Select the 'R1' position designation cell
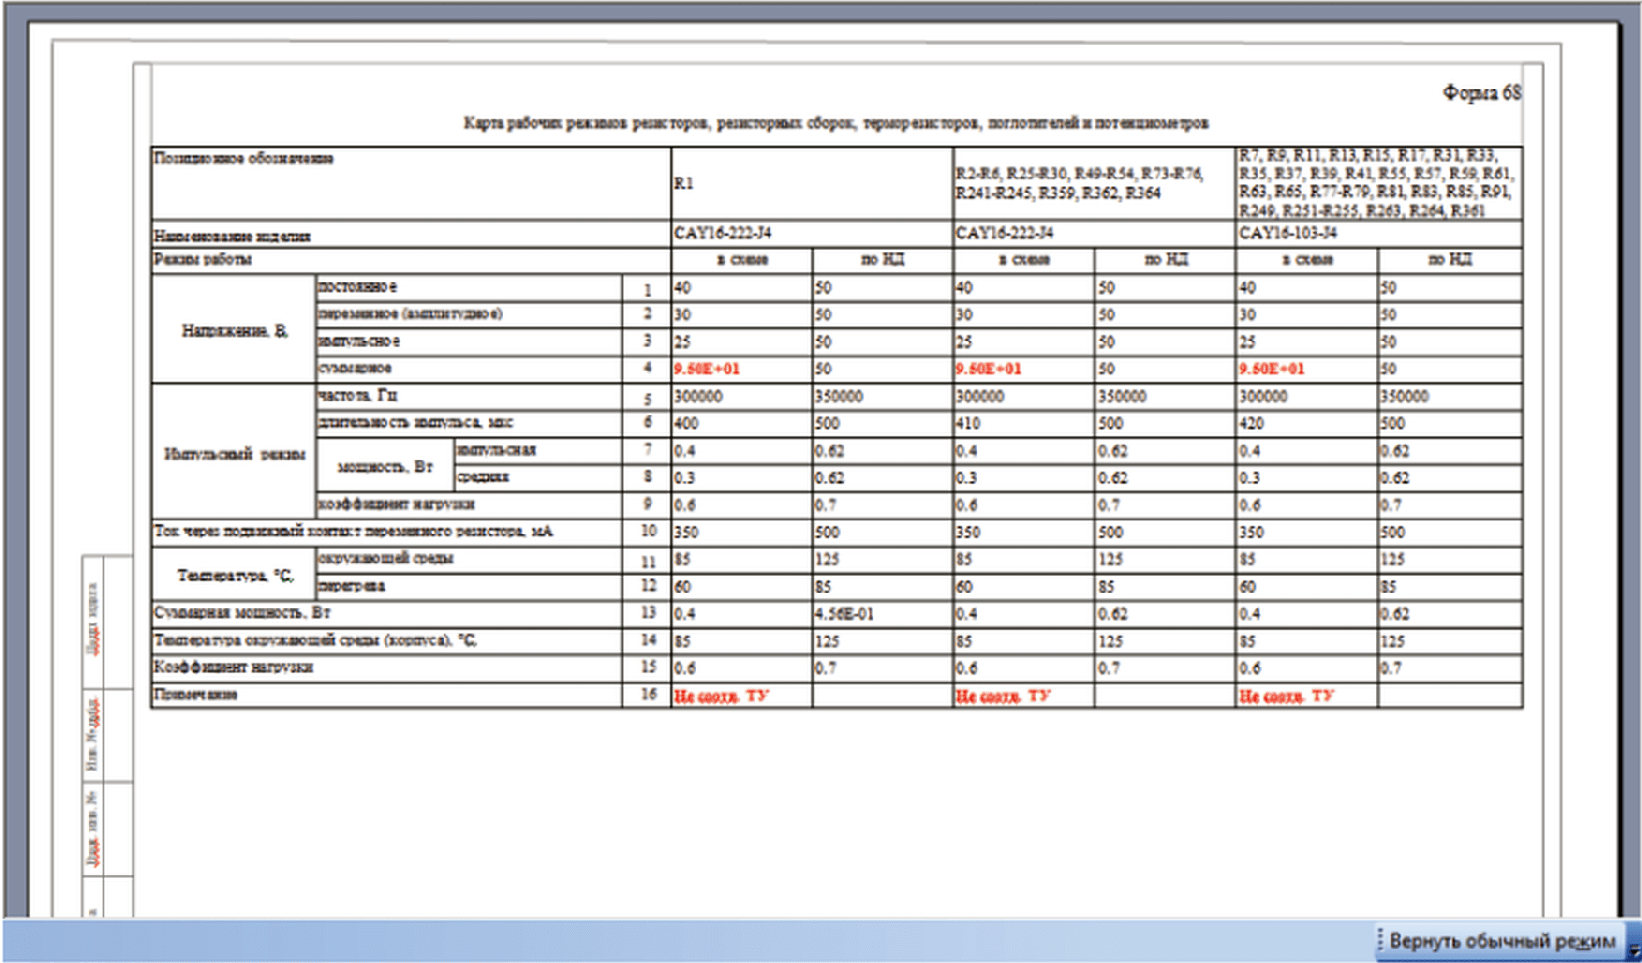 click(684, 184)
